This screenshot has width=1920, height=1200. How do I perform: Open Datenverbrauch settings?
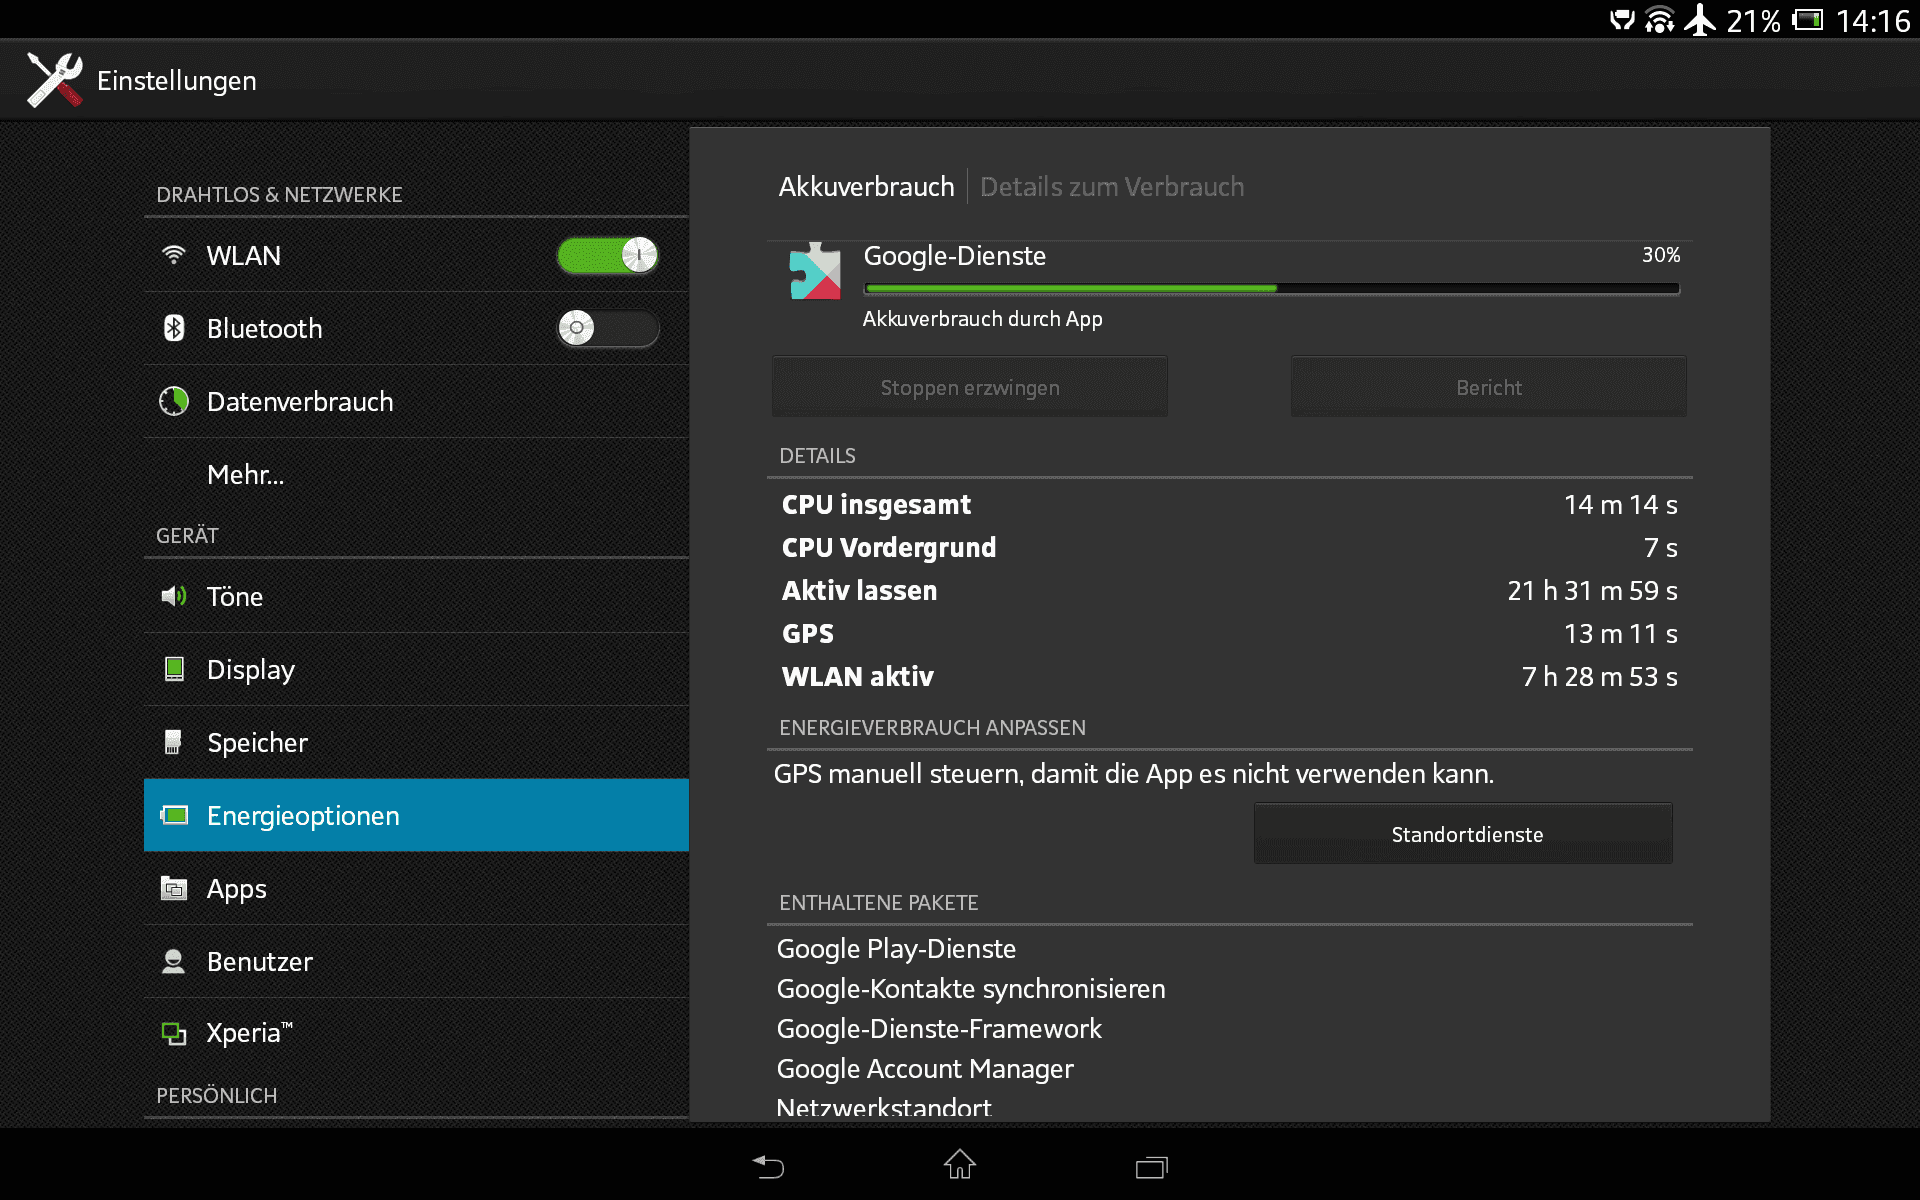click(x=416, y=401)
